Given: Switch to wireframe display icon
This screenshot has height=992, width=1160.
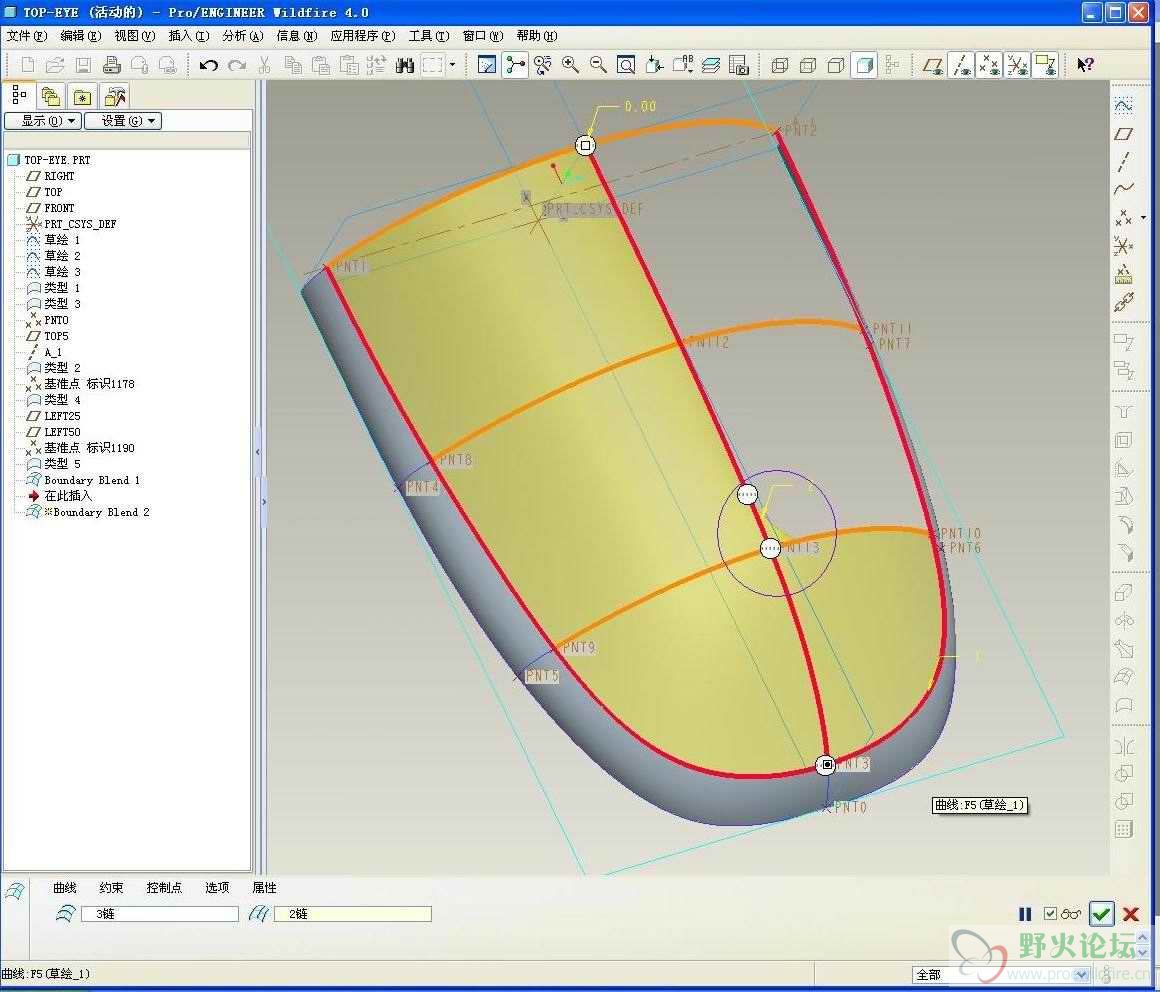Looking at the screenshot, I should coord(780,65).
